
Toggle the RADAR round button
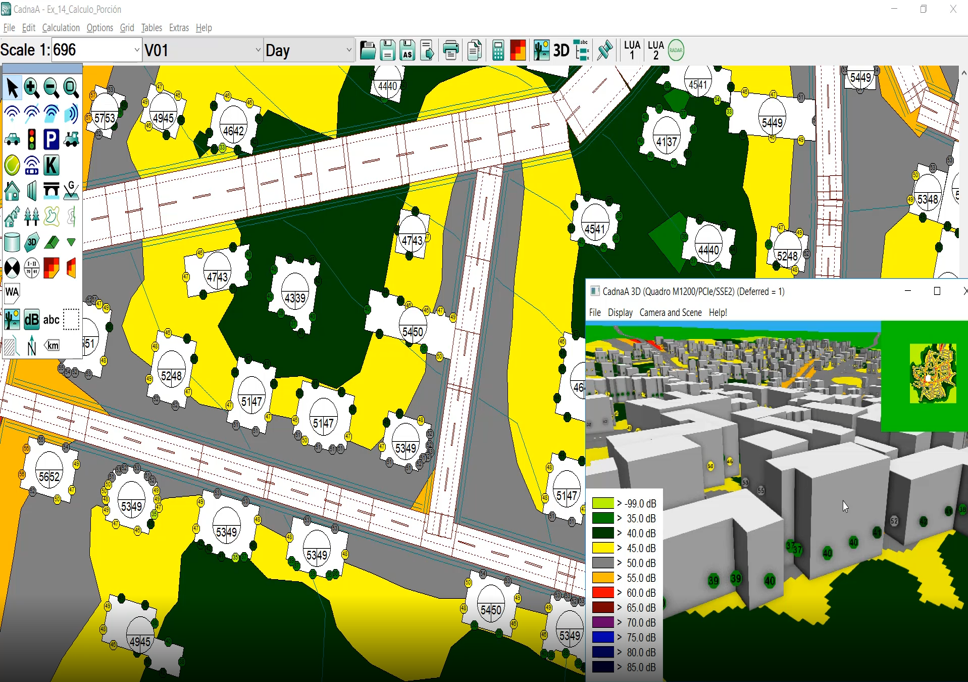676,50
